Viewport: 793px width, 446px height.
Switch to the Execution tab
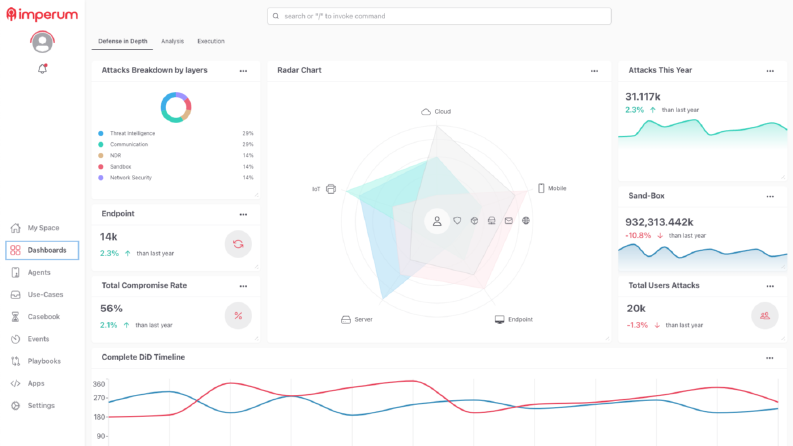pos(211,41)
